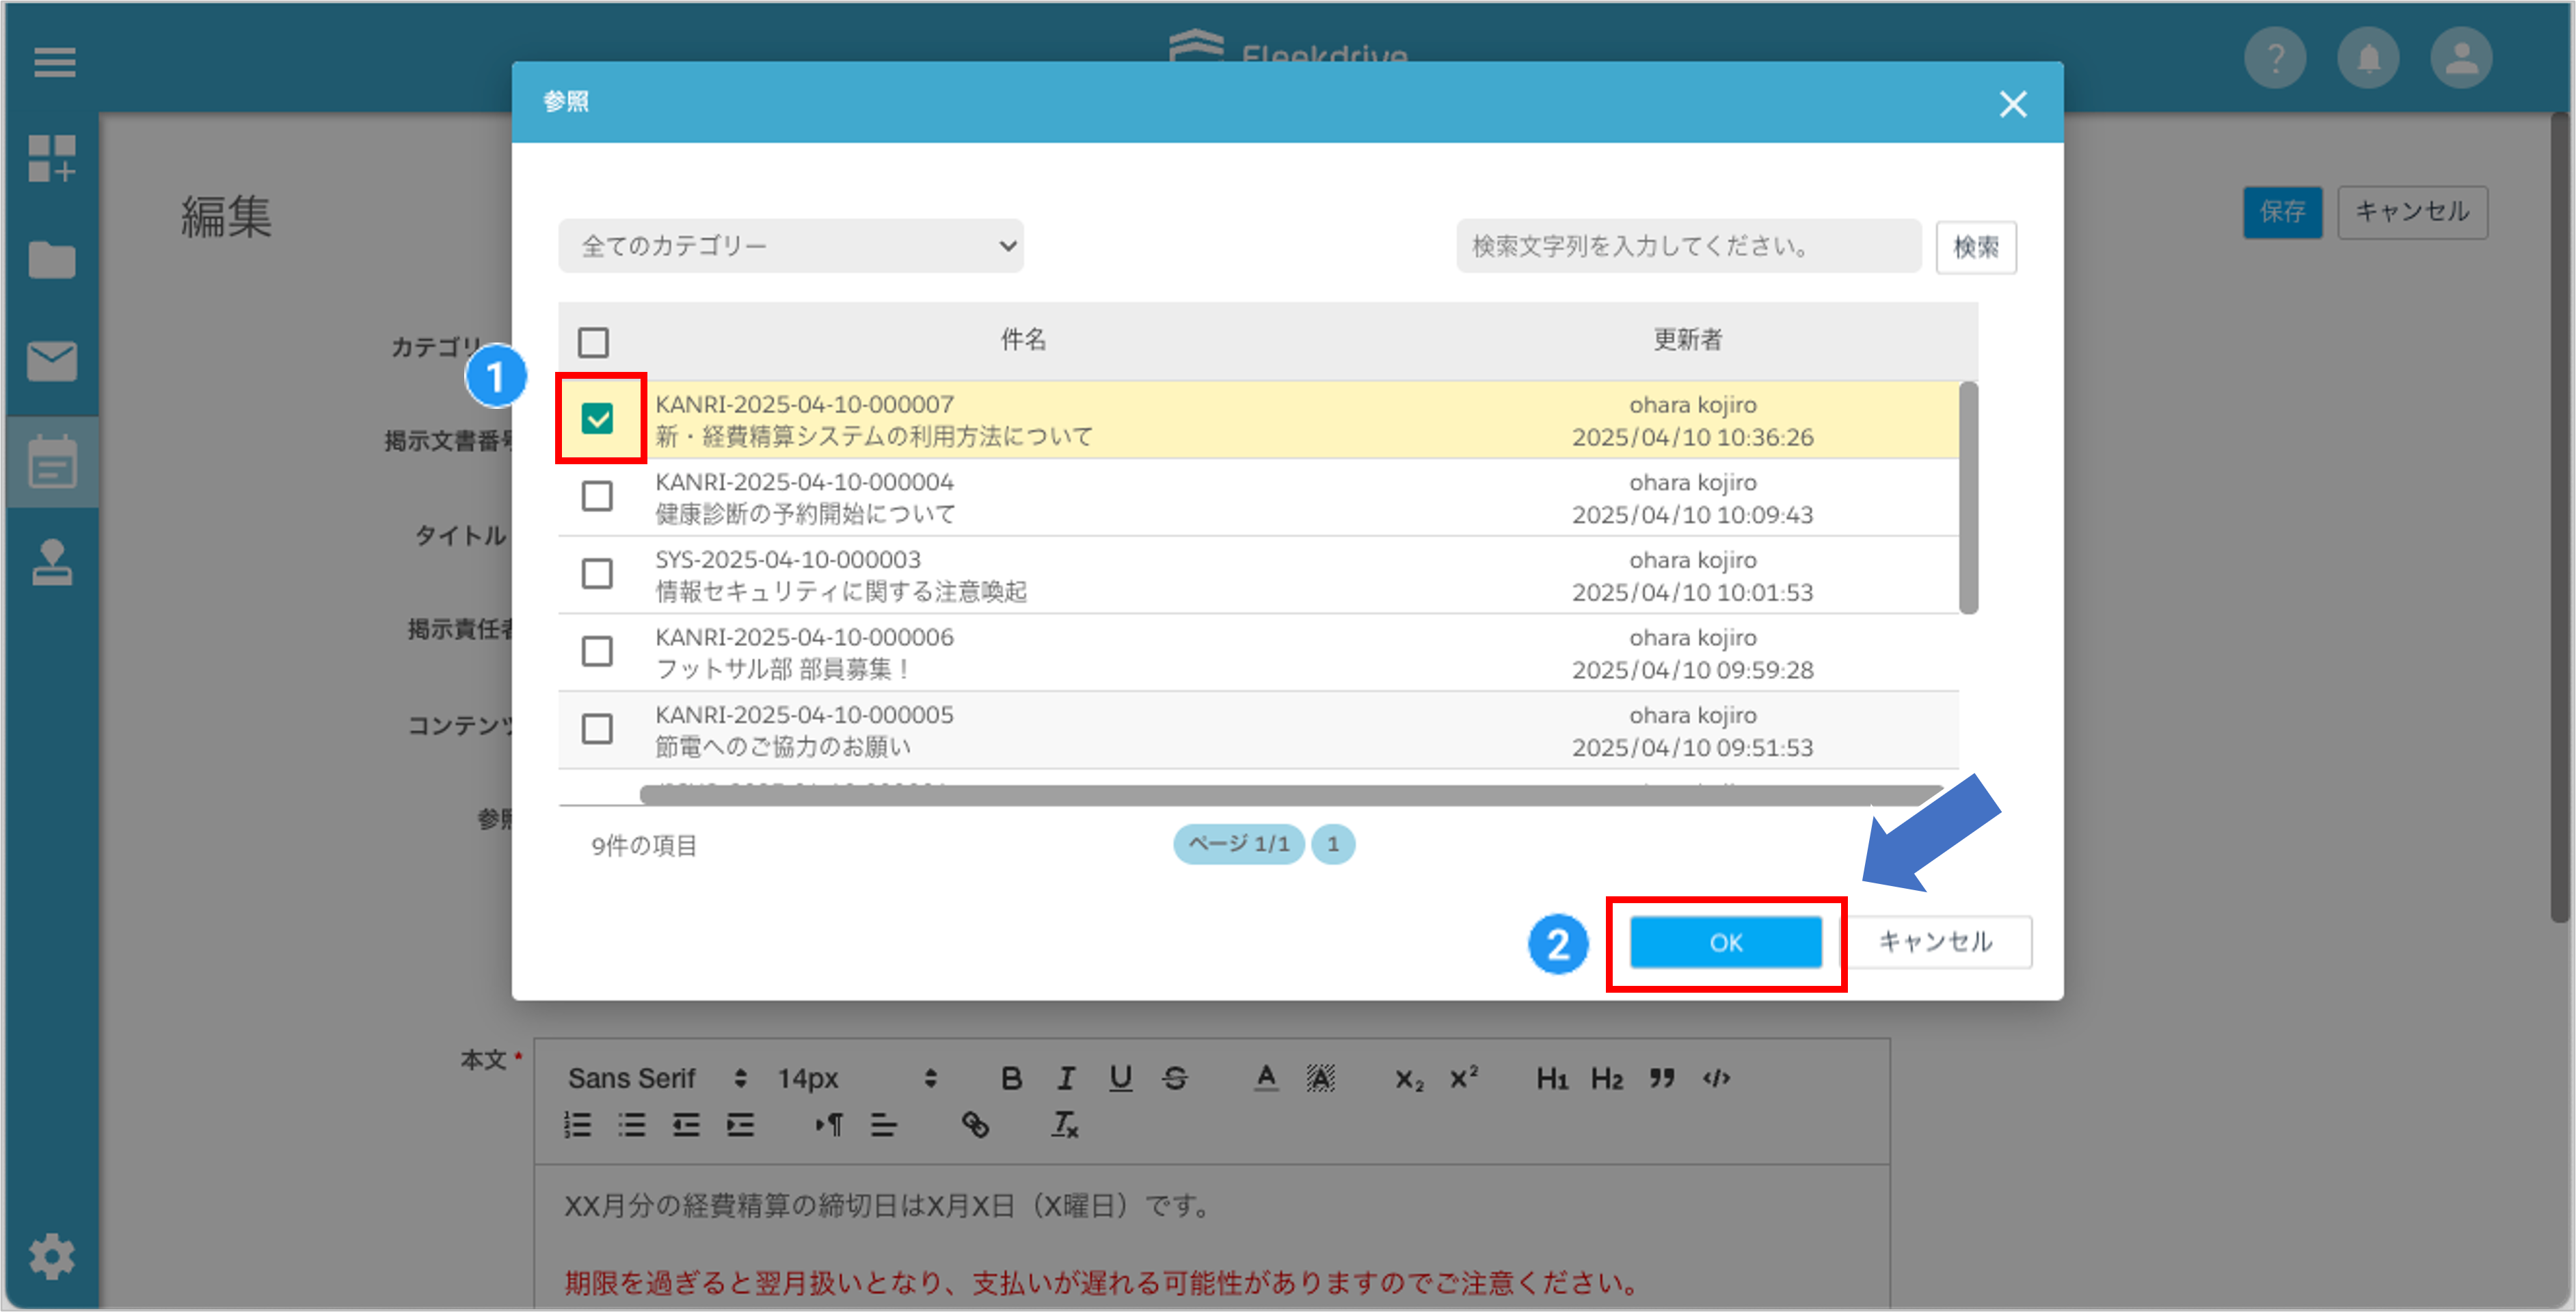
Task: Insert a code block
Action: pyautogui.click(x=1717, y=1078)
